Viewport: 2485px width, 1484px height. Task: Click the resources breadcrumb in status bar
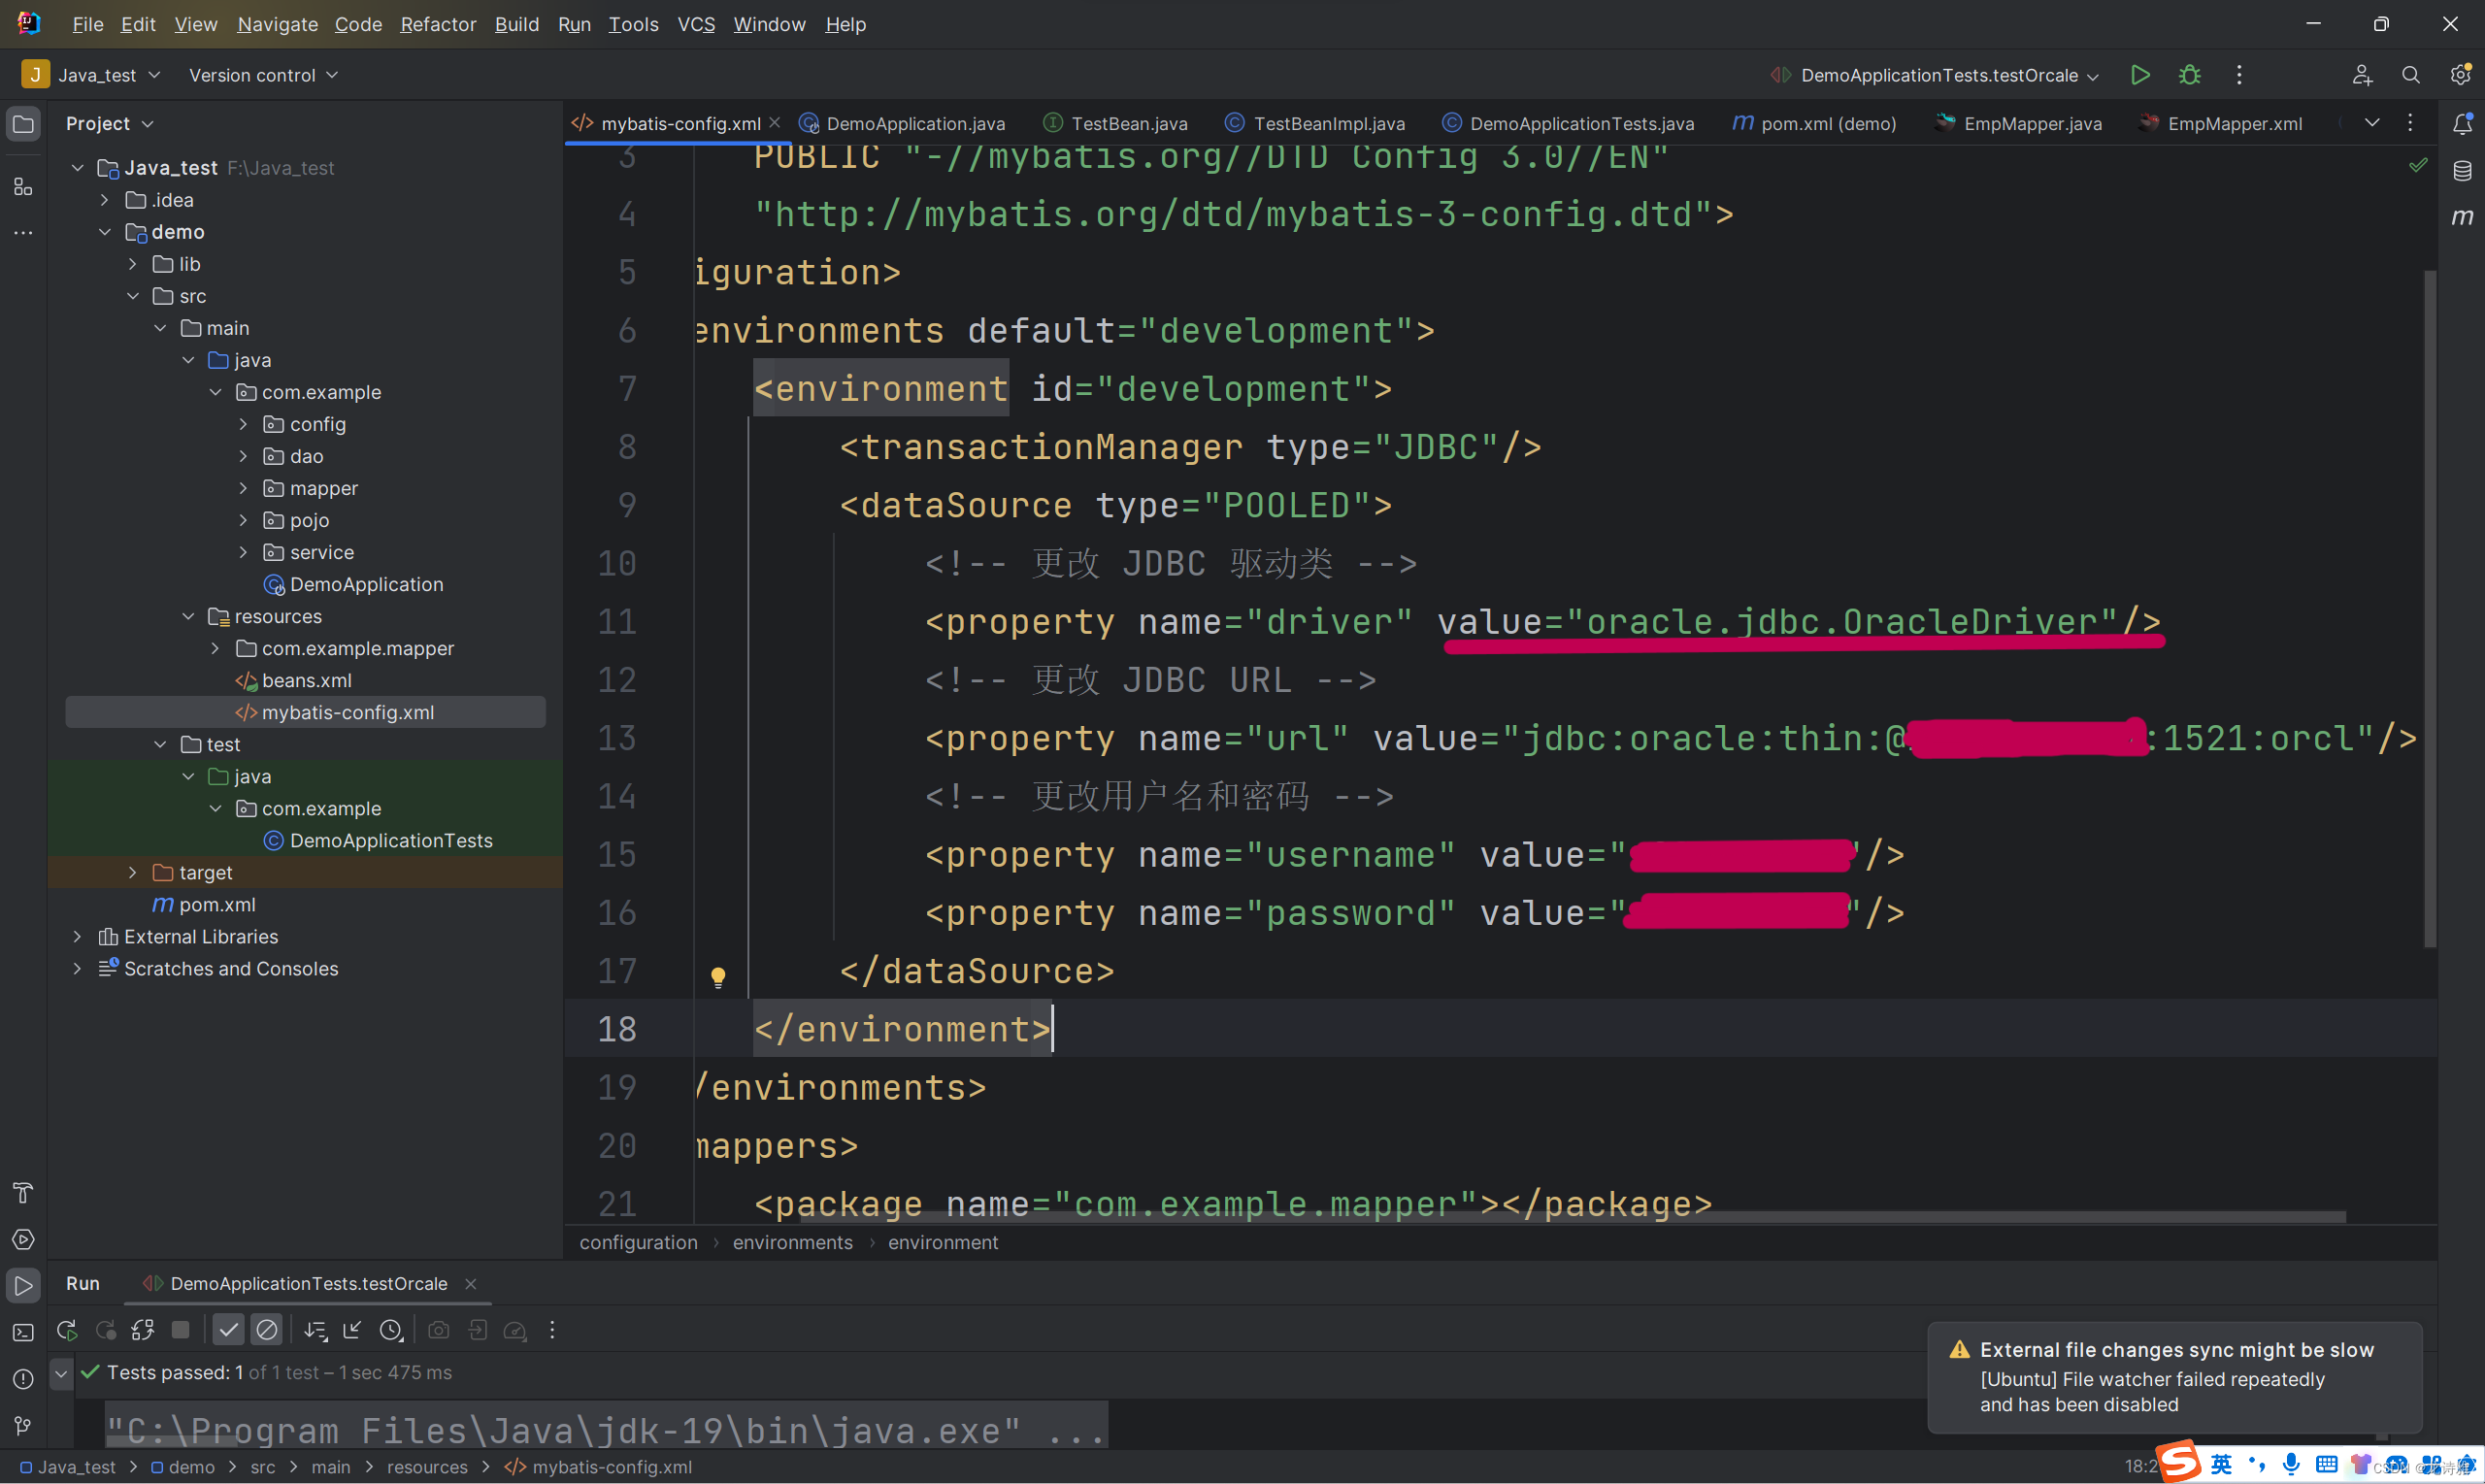[427, 1467]
